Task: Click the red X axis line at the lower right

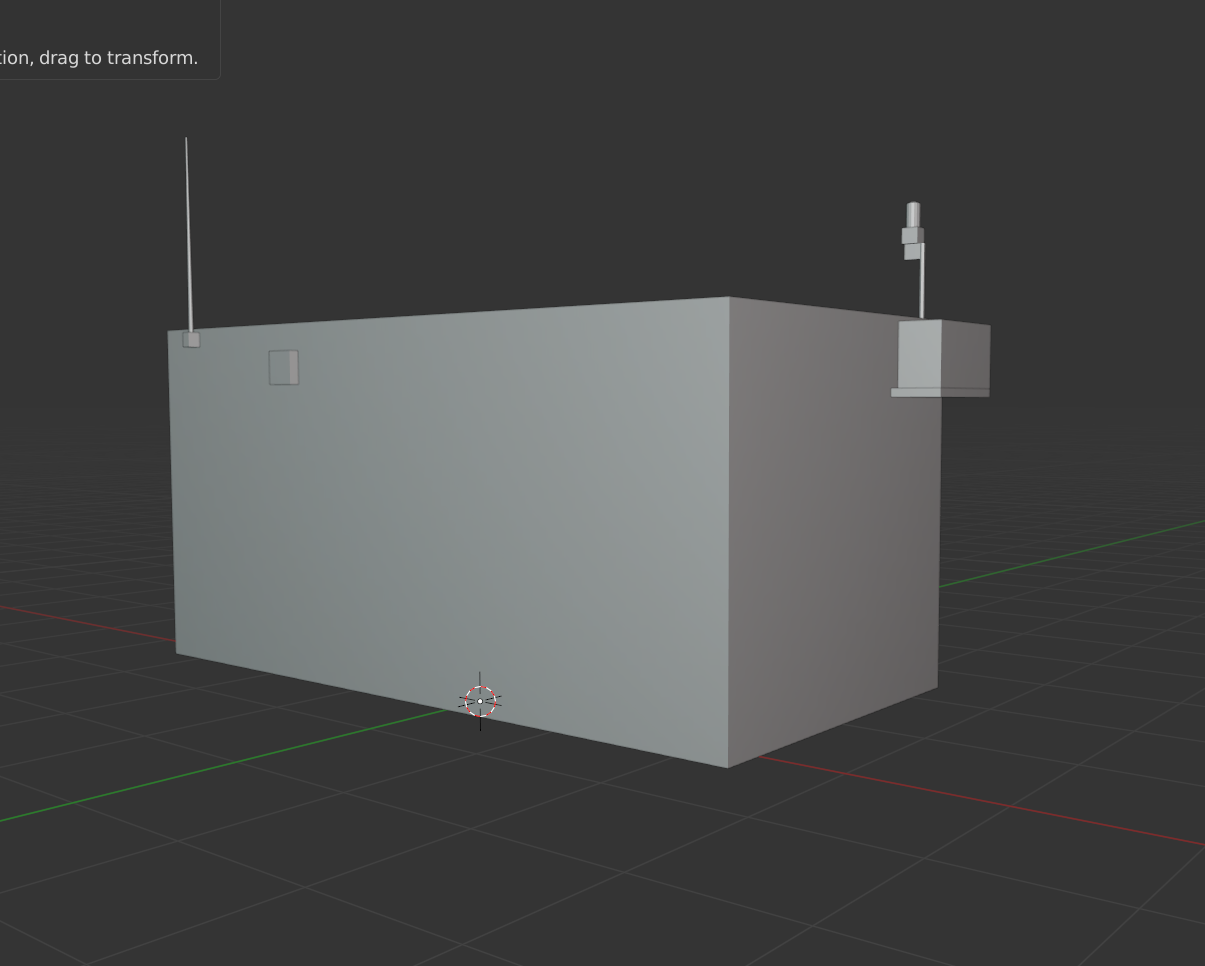Action: 1000,803
